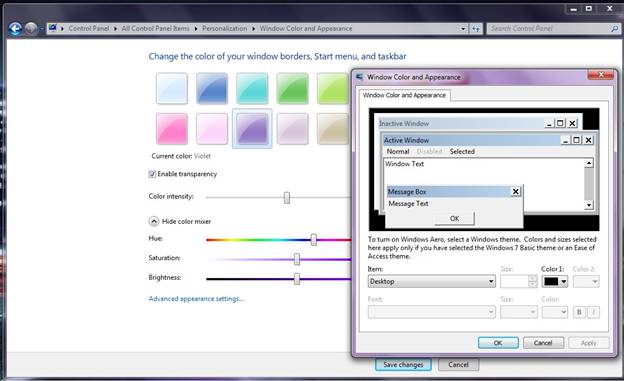Screen dimensions: 624x381
Task: Click OK in the appearance dialog
Action: tap(498, 343)
